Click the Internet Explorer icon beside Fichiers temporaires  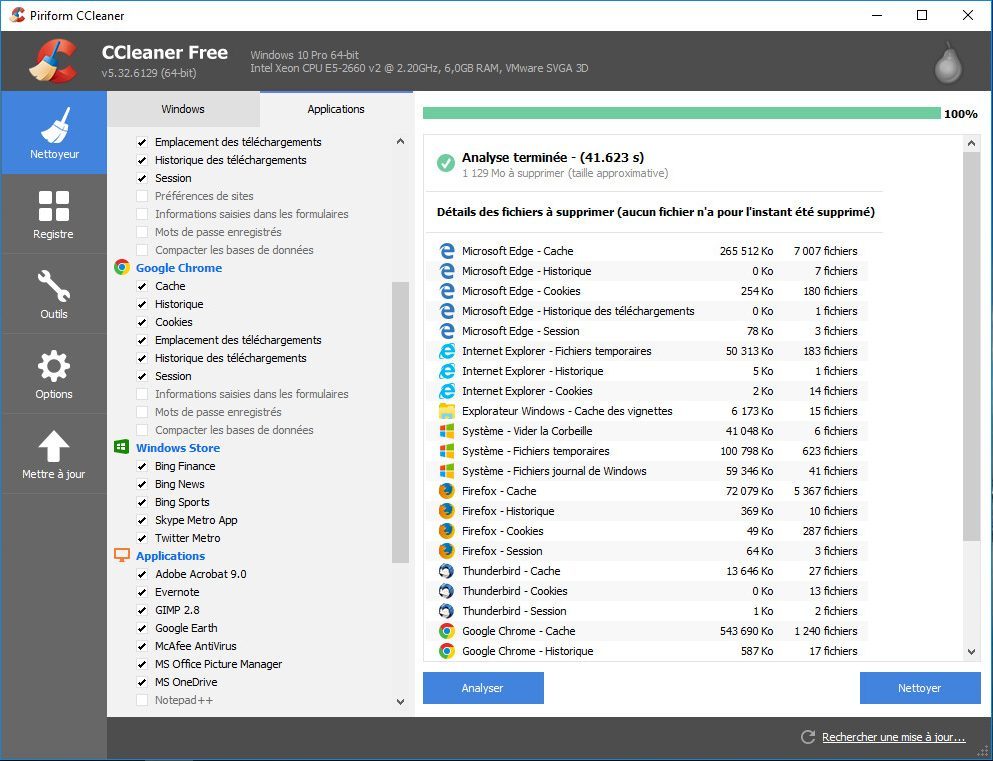point(447,351)
